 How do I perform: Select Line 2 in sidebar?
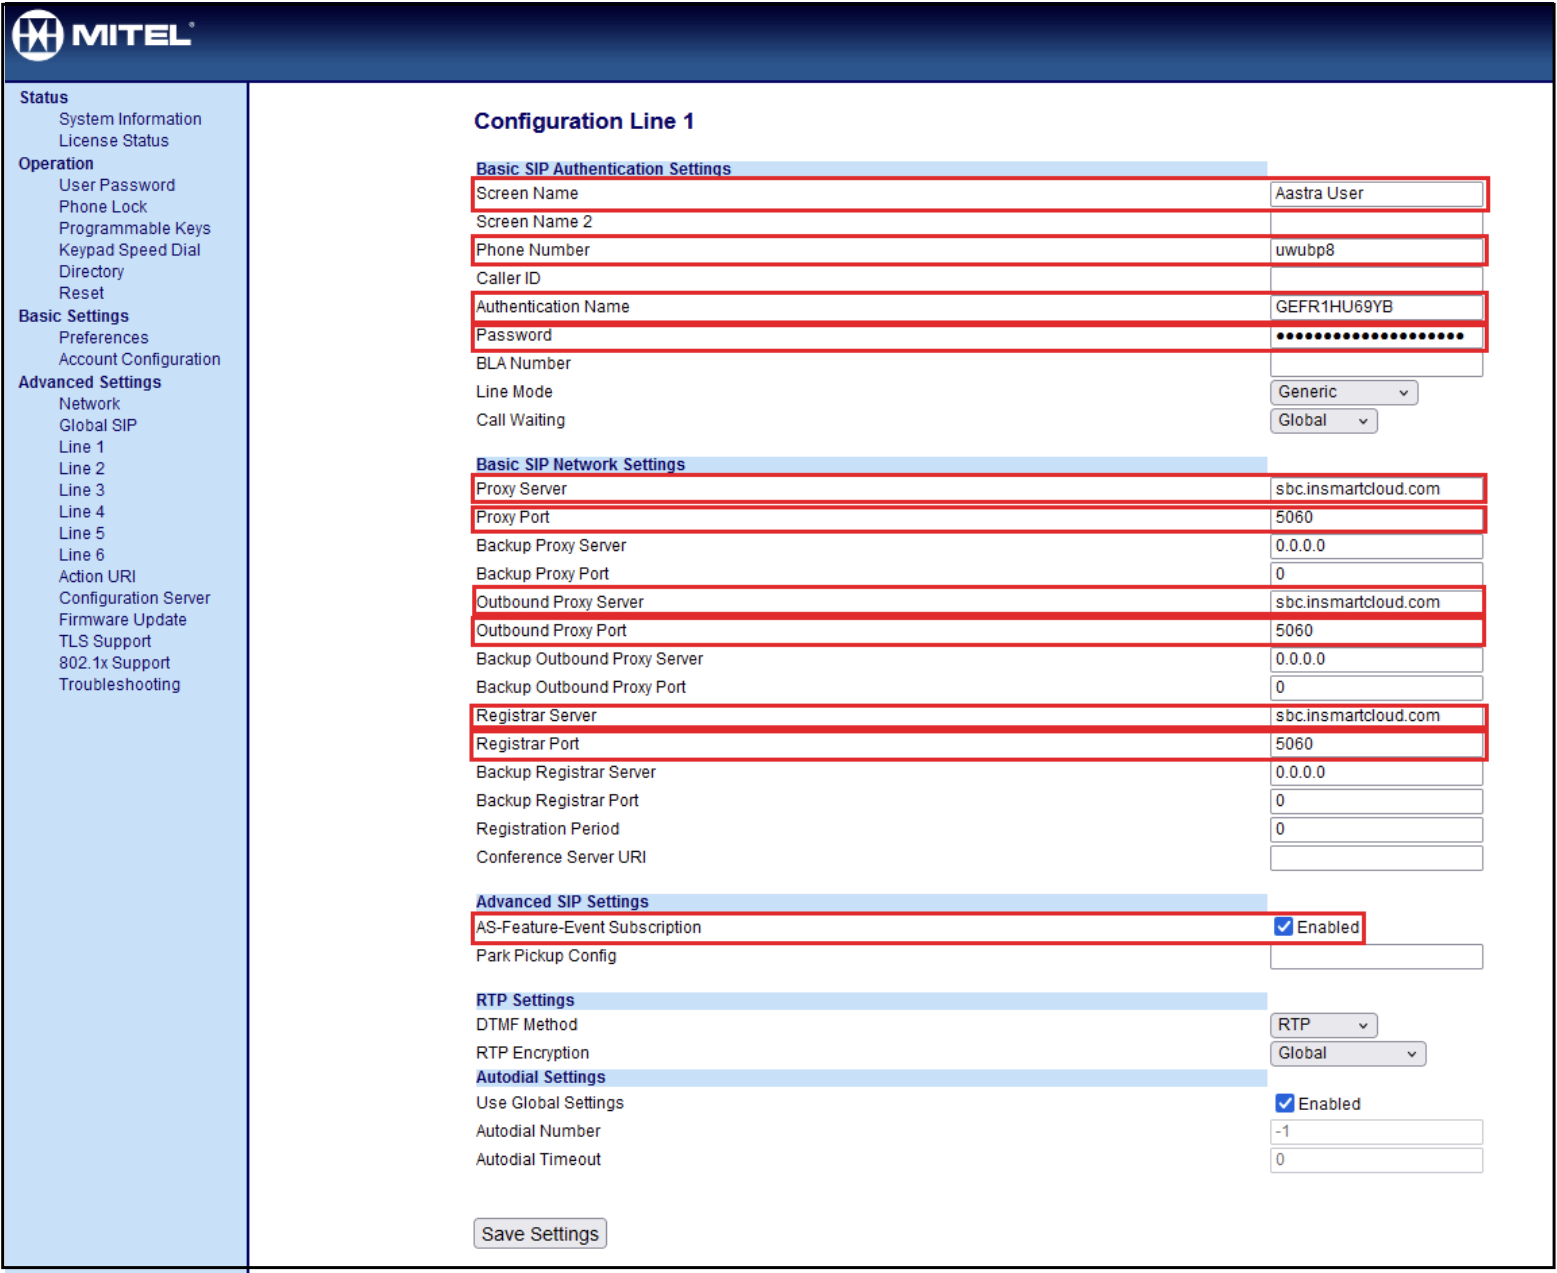[81, 469]
